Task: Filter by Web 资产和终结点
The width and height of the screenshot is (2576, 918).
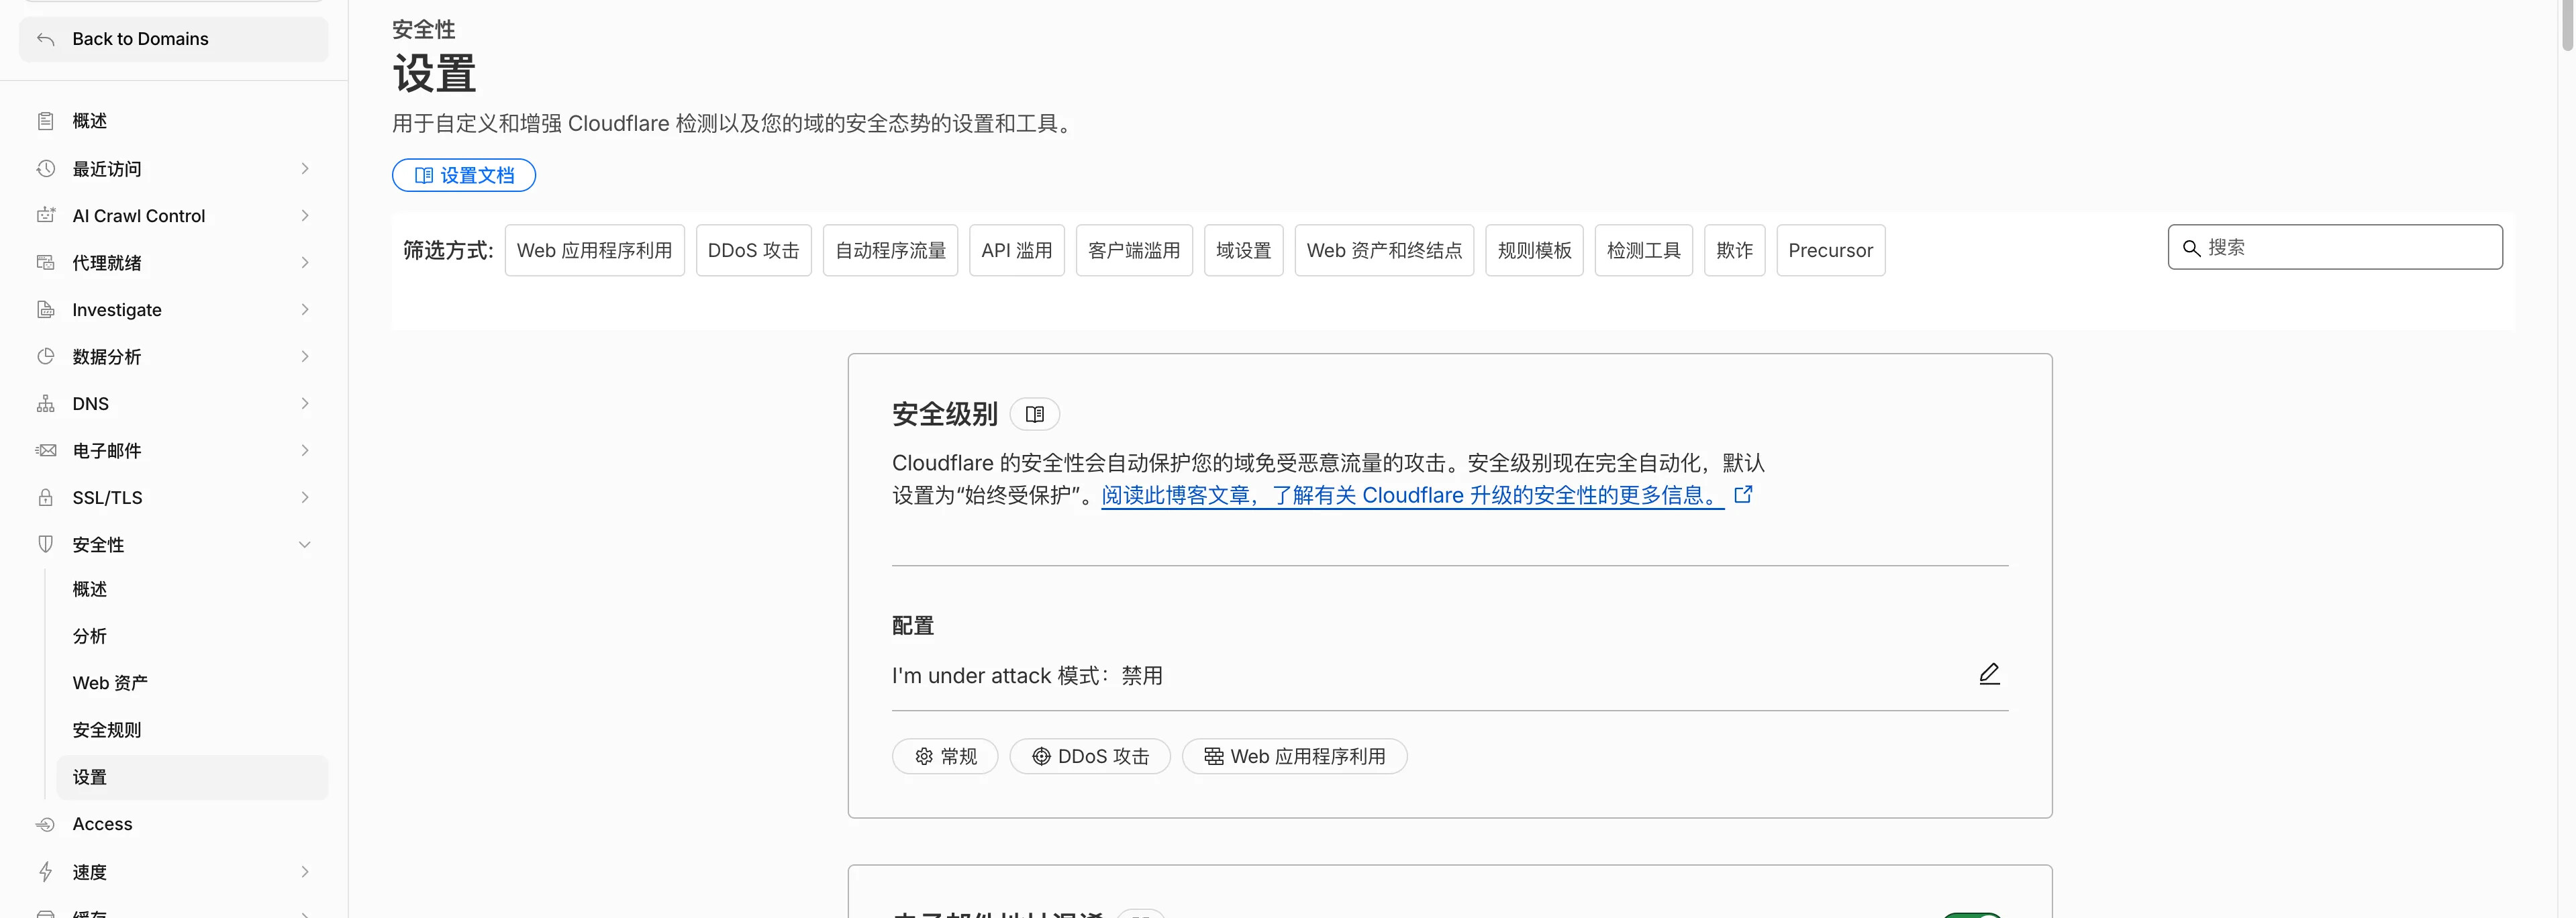Action: click(1384, 250)
